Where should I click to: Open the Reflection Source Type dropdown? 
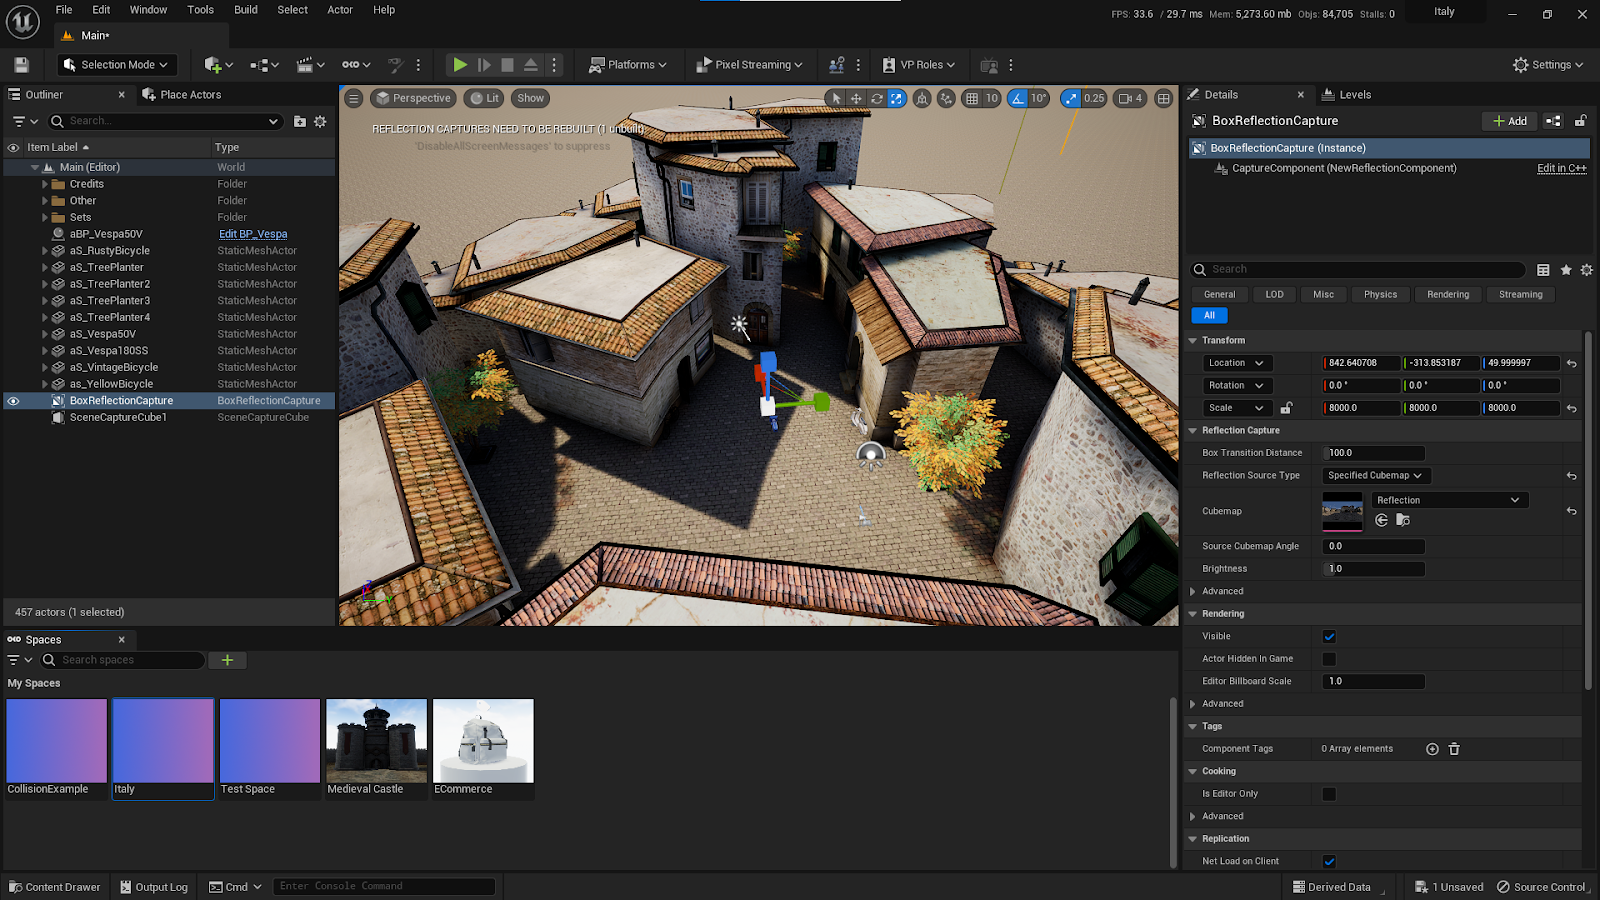(1374, 476)
